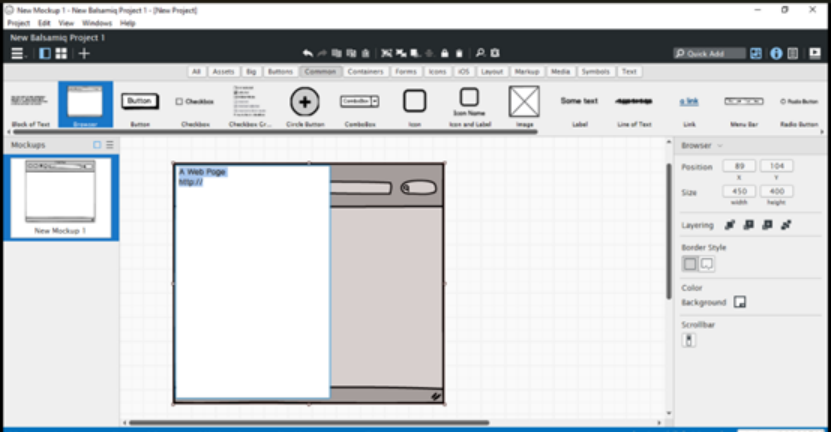831x432 pixels.
Task: Select the Buttons library category
Action: click(280, 72)
